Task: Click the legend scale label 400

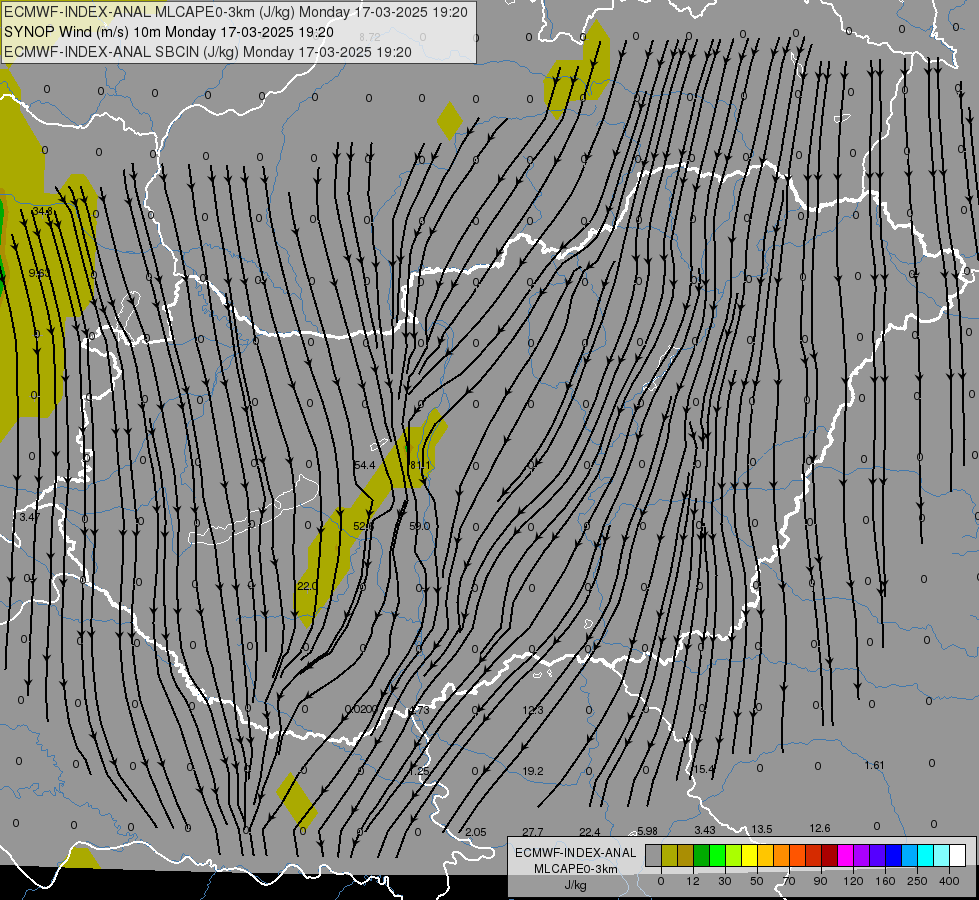Action: coord(949,881)
